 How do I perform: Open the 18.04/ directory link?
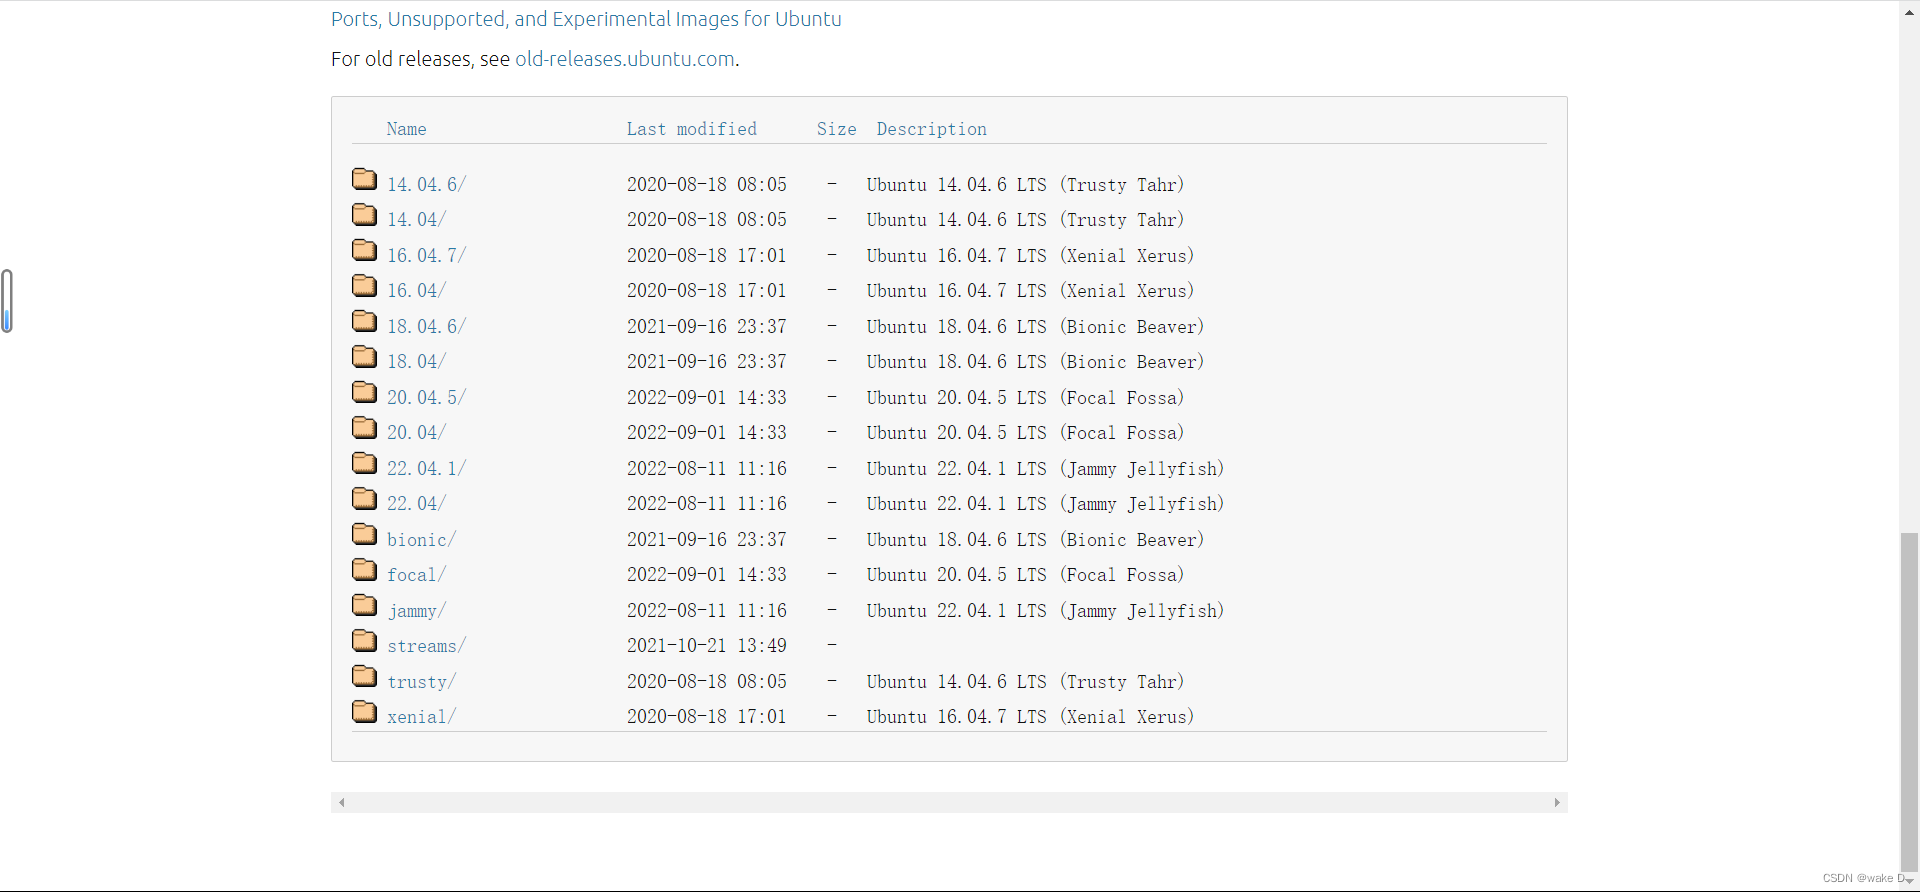click(x=417, y=362)
